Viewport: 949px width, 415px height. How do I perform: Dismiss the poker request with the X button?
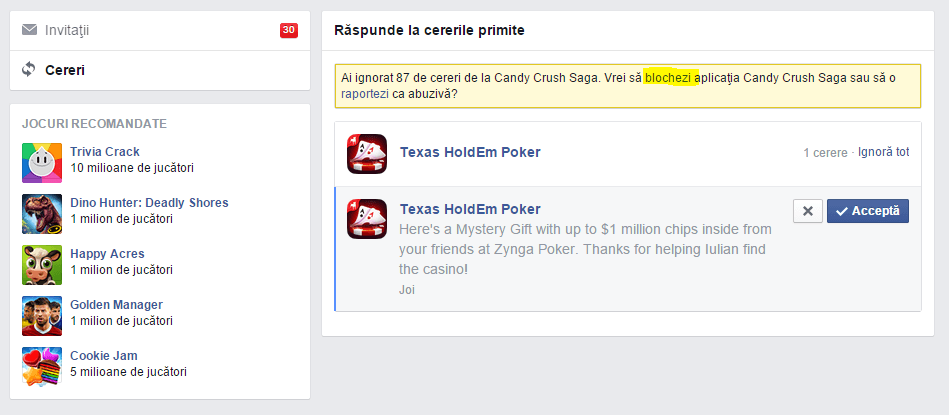(x=807, y=211)
